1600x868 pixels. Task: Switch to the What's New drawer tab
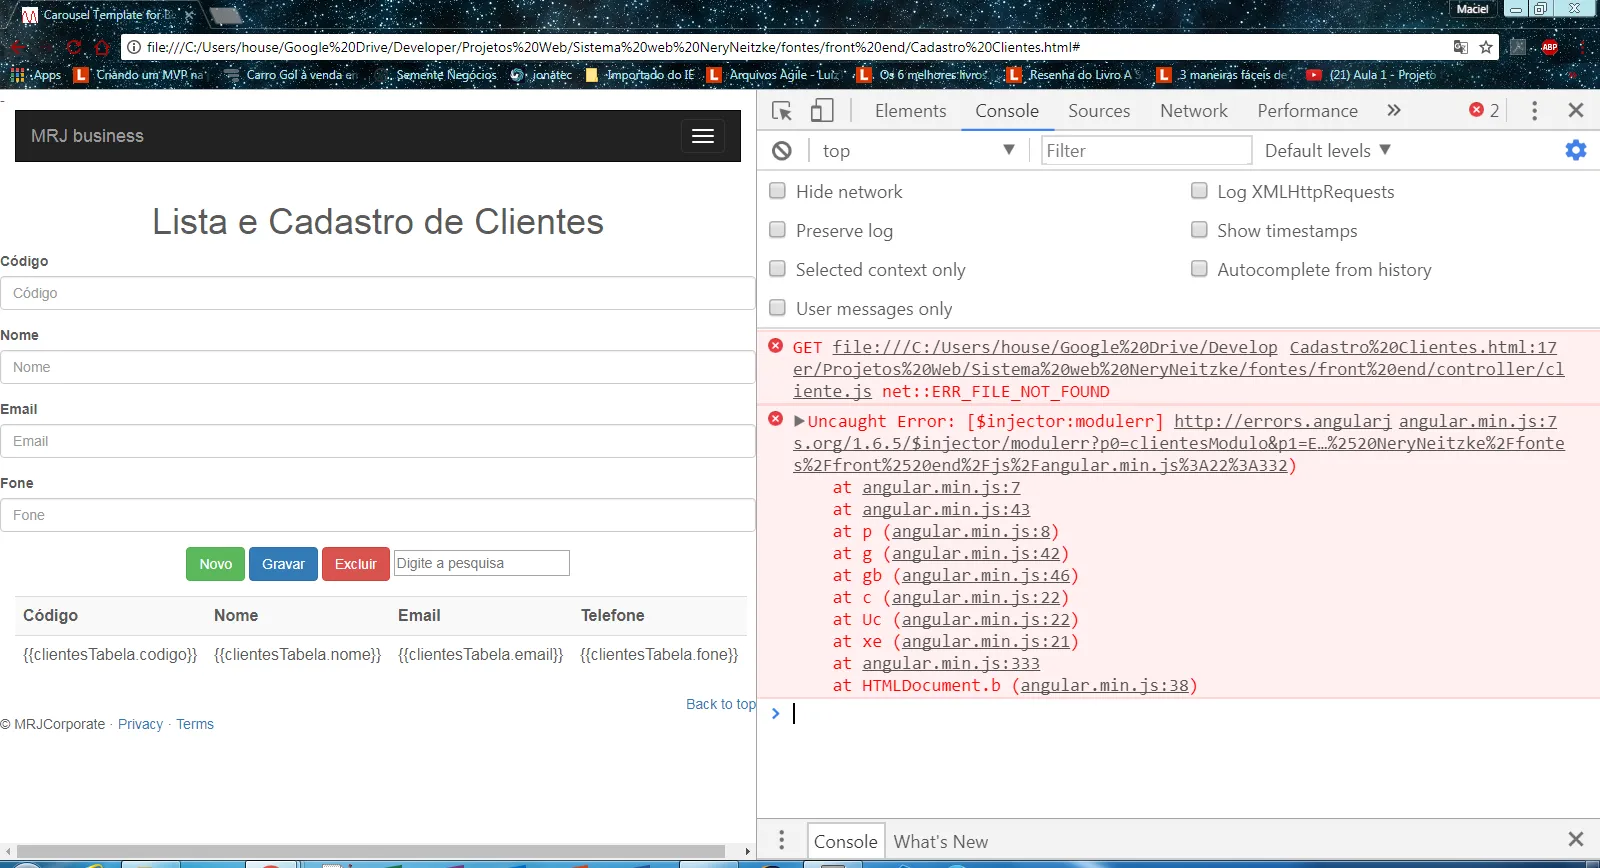coord(941,841)
